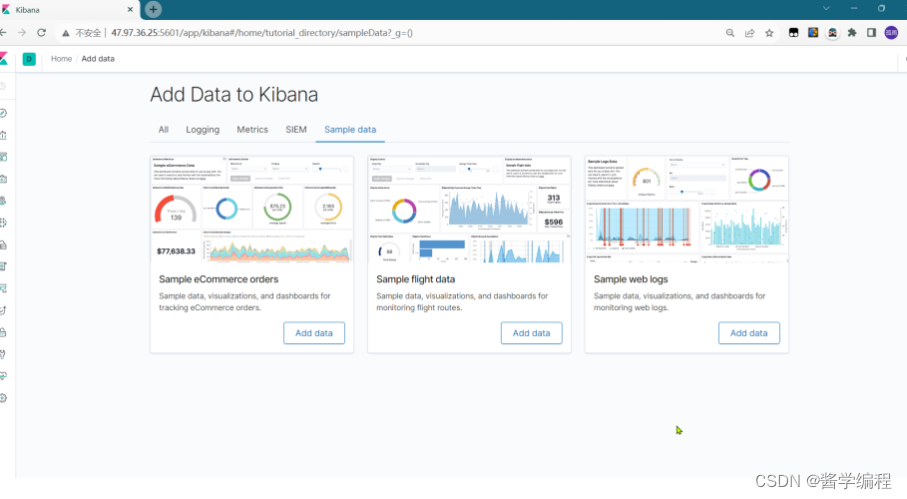Bookmark this page with the star icon
Screen dimensions: 907x499
tap(769, 33)
